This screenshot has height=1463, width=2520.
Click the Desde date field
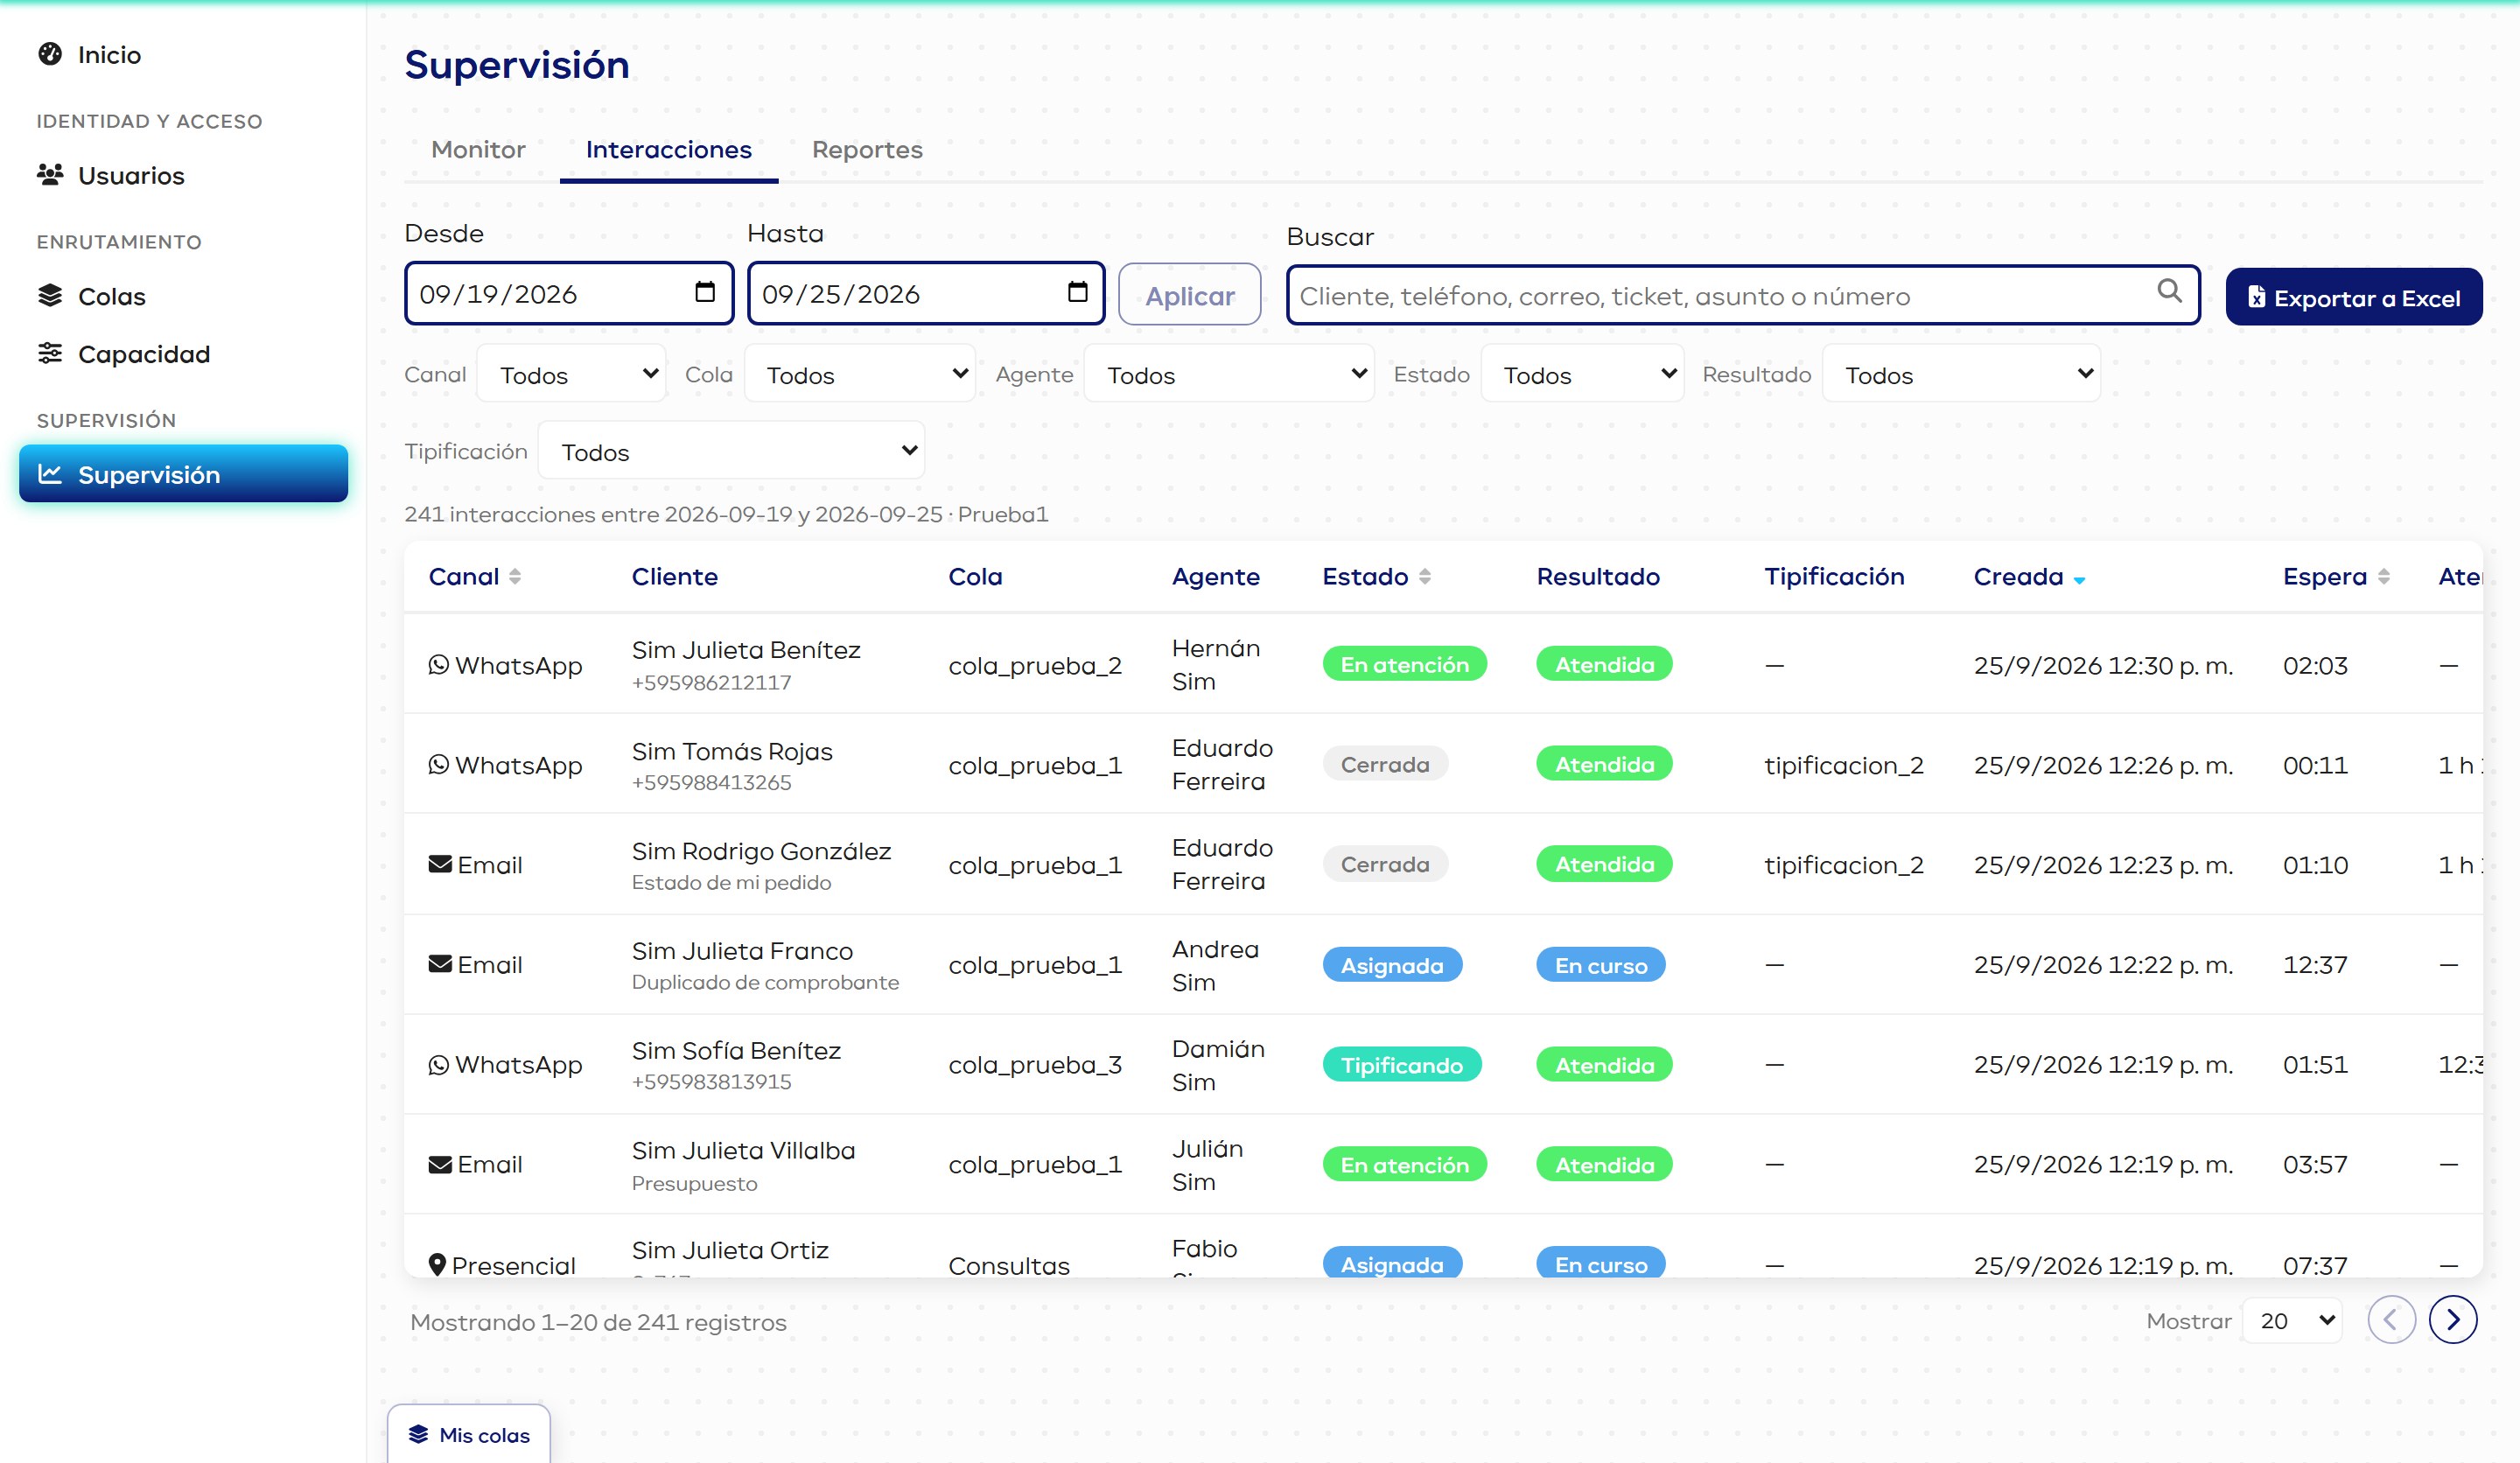tap(569, 293)
